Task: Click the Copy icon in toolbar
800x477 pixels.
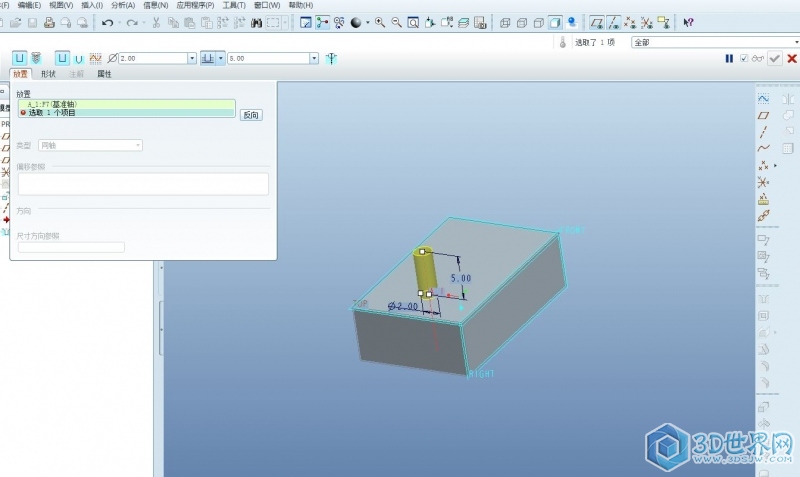Action: pyautogui.click(x=173, y=22)
